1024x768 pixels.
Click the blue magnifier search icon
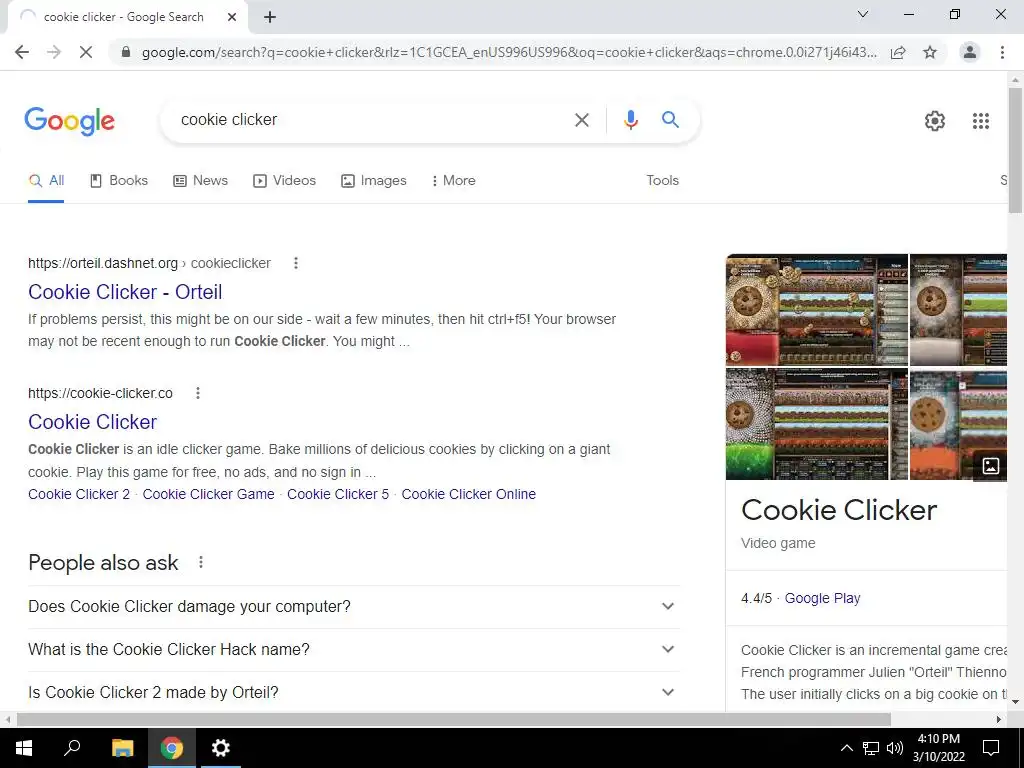670,120
